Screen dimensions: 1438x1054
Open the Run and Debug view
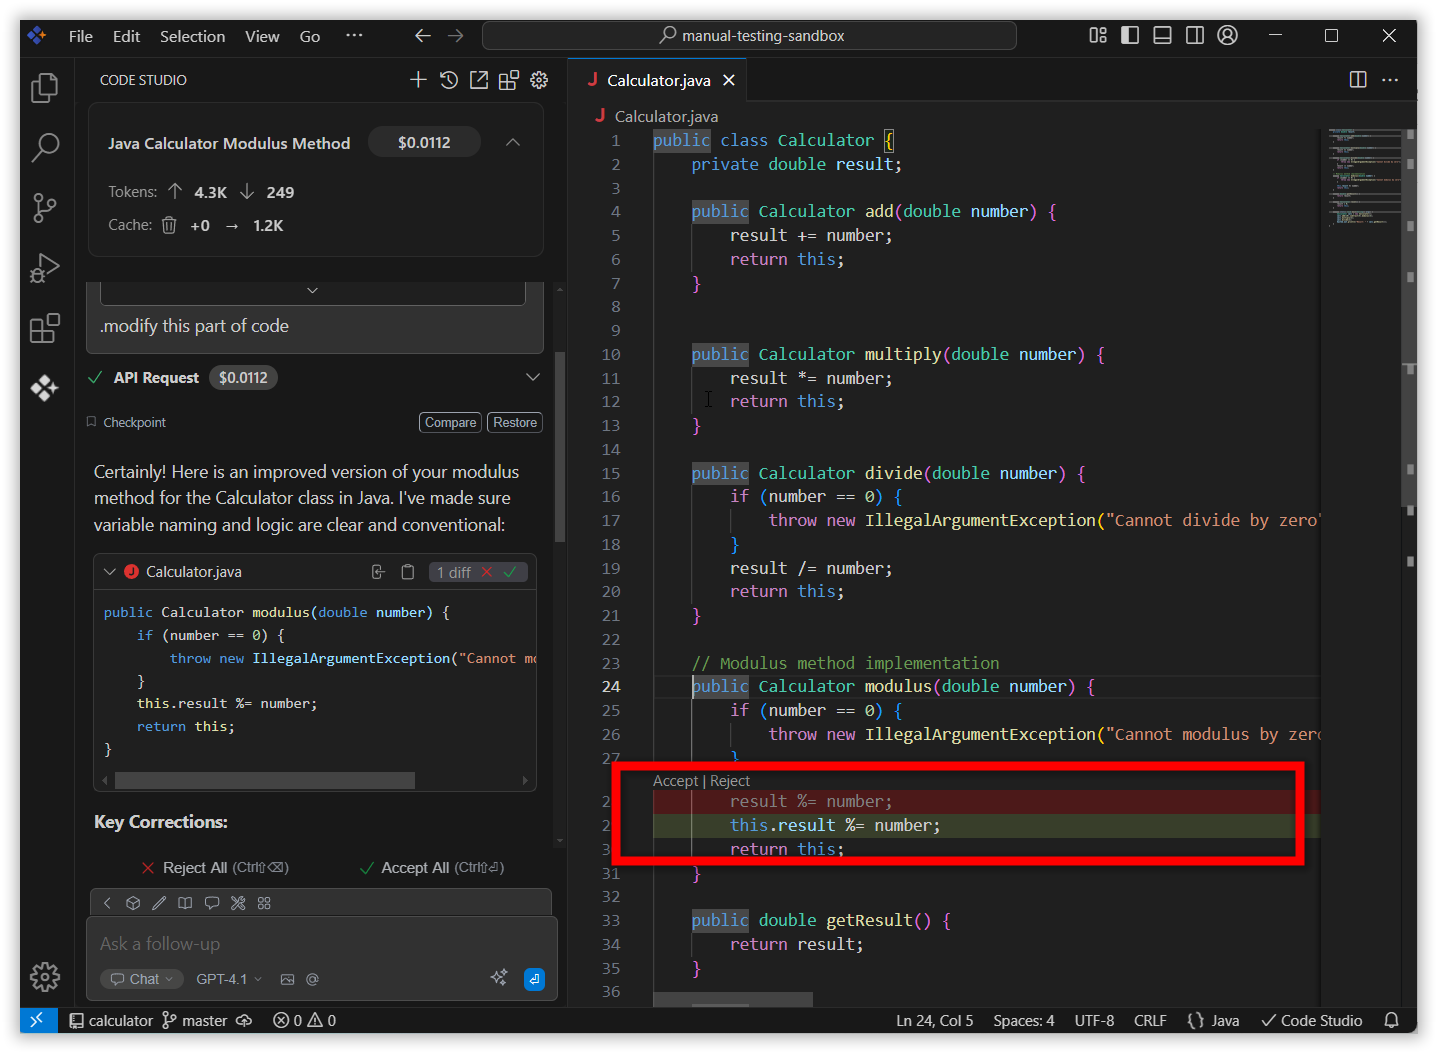point(45,268)
